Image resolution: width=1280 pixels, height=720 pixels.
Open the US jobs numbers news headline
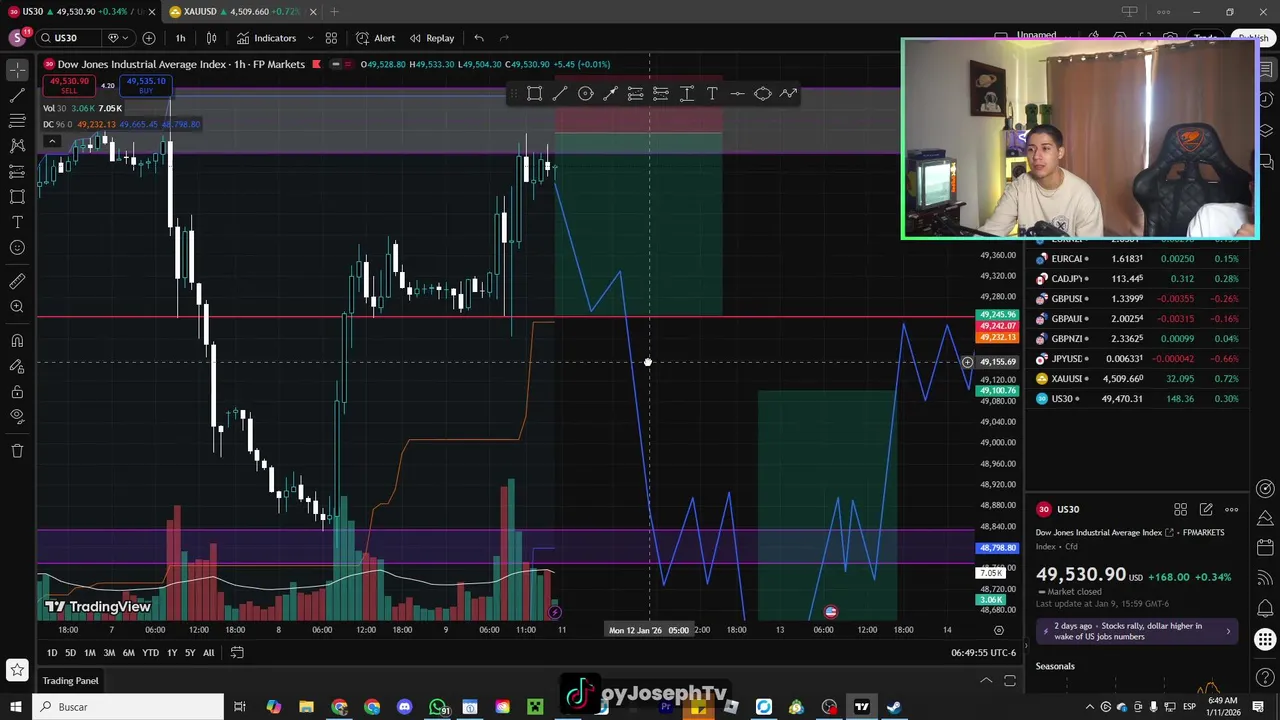click(1135, 632)
